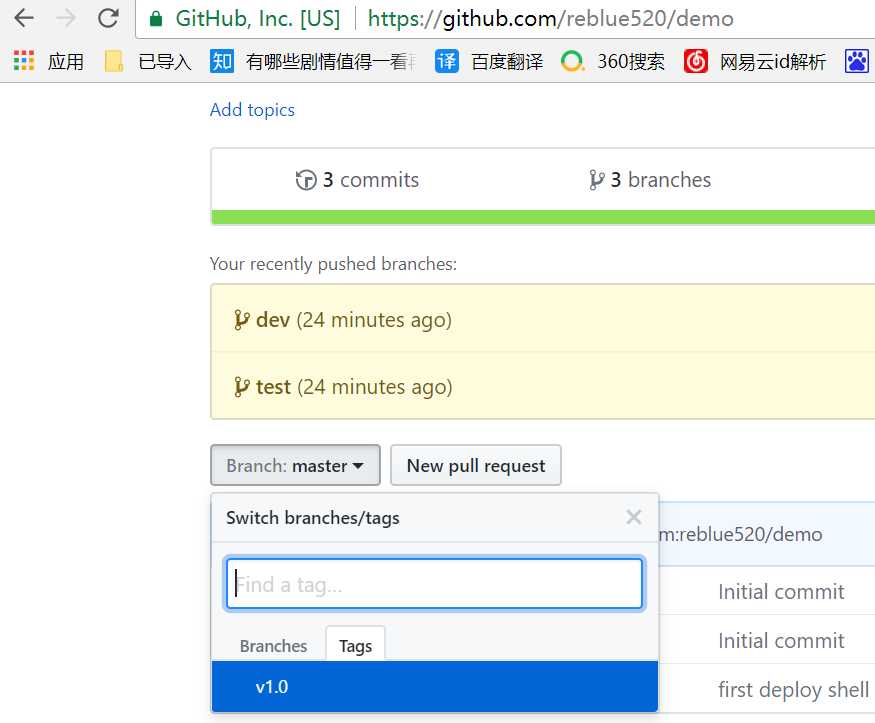Open the 已导入 bookmarks folder

[148, 62]
